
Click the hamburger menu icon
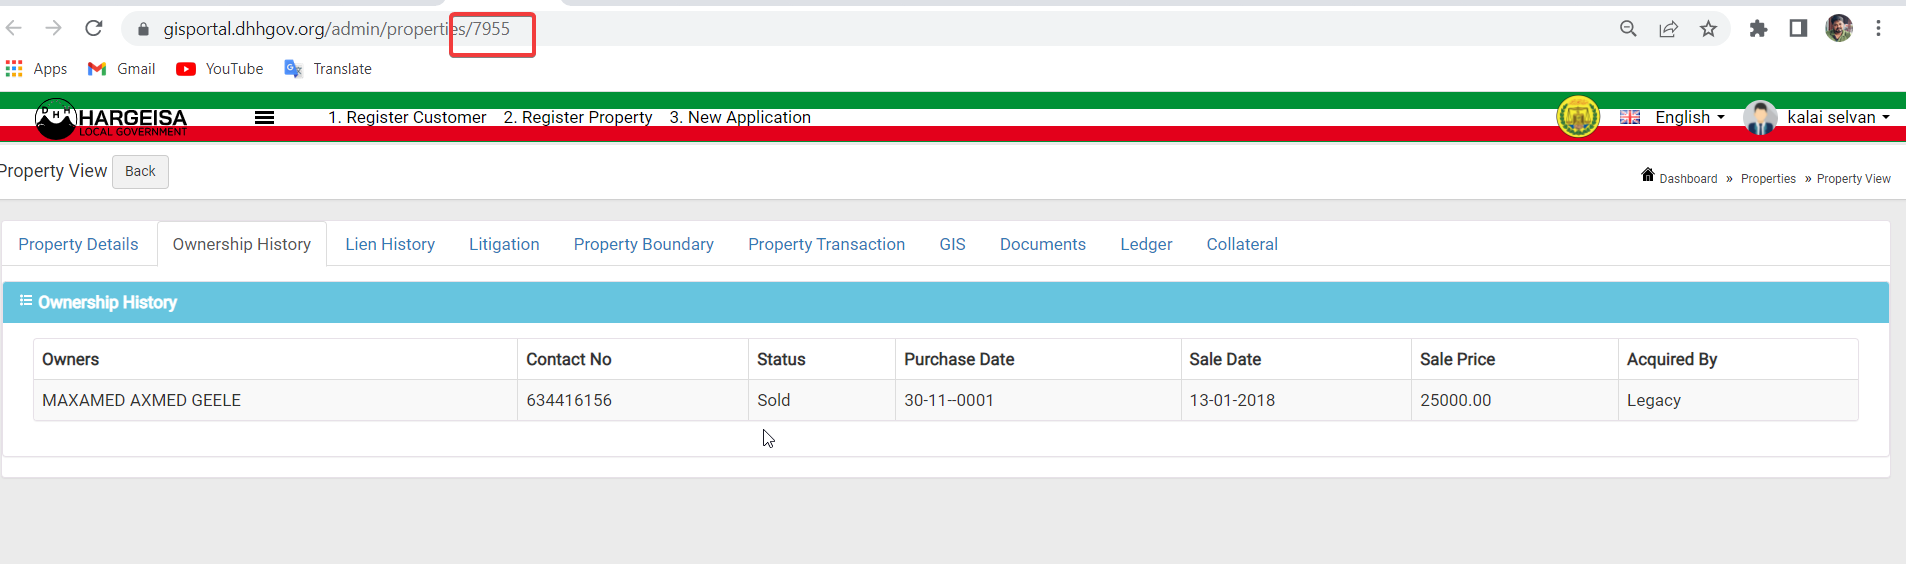[x=264, y=117]
